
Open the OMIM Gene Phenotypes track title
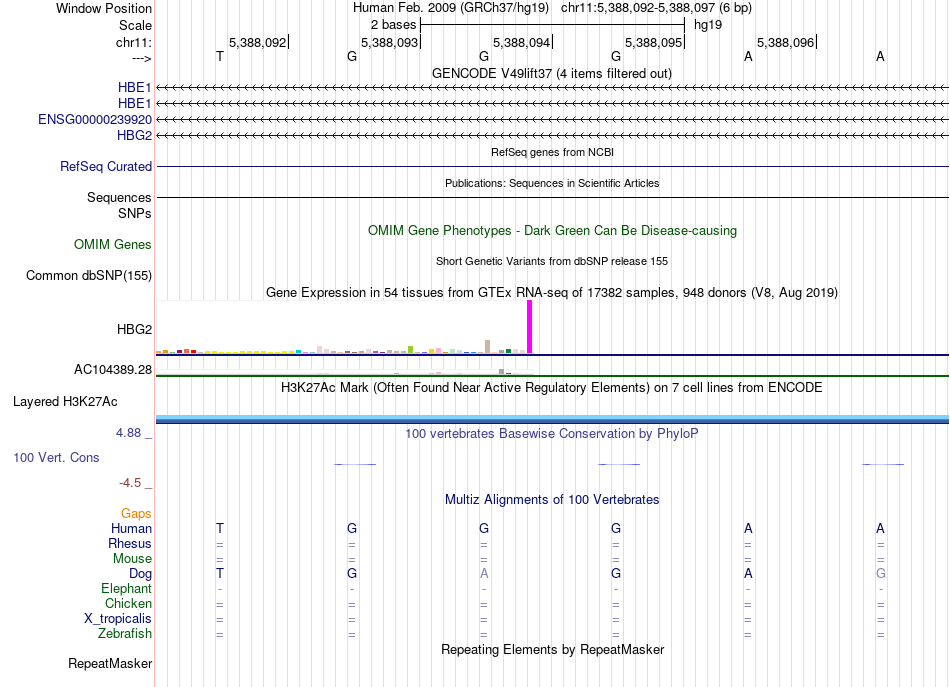coord(552,230)
